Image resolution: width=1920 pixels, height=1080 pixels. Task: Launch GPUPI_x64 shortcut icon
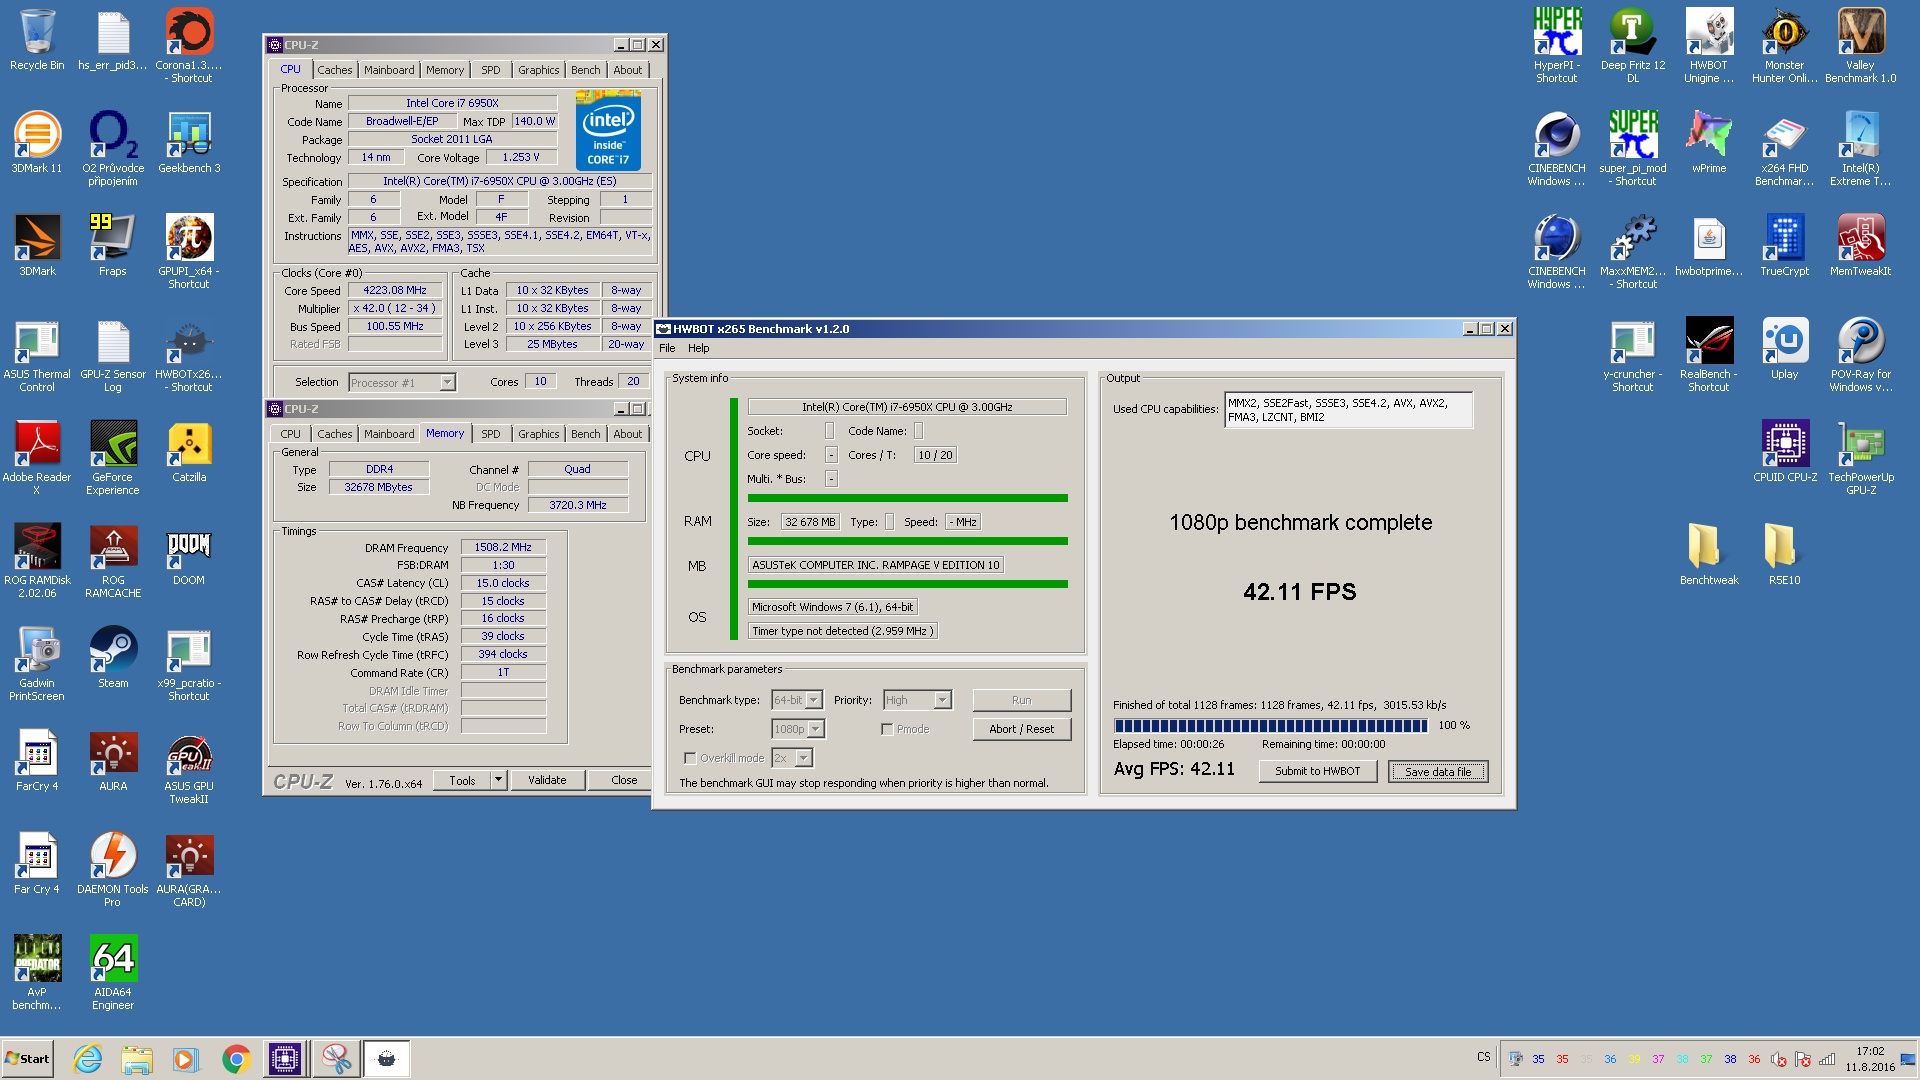coord(189,251)
